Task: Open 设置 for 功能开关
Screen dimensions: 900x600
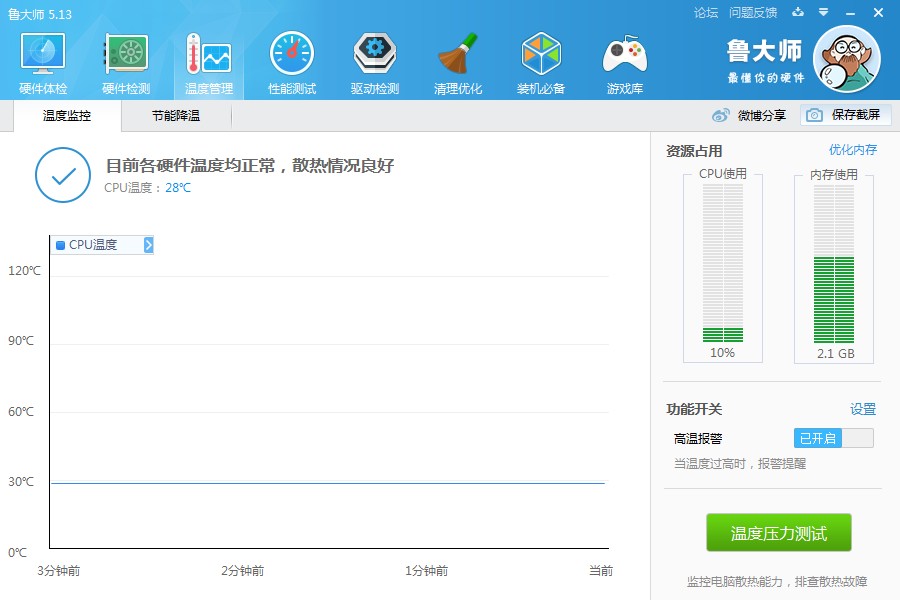Action: point(863,409)
